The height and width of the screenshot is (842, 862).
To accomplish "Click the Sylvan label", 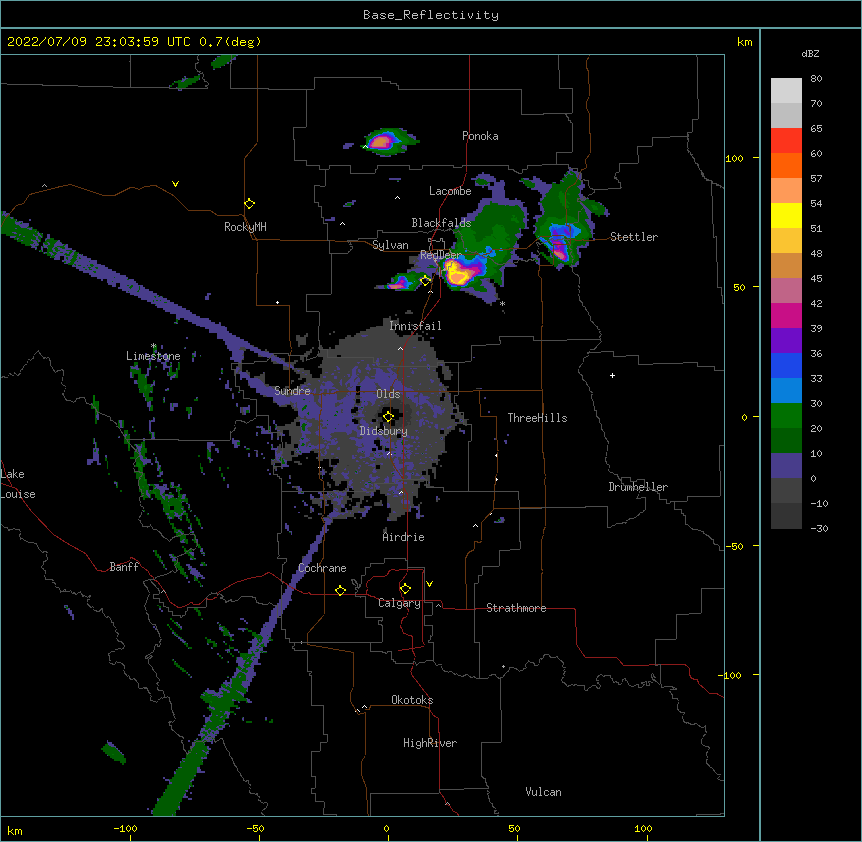I will coord(390,245).
